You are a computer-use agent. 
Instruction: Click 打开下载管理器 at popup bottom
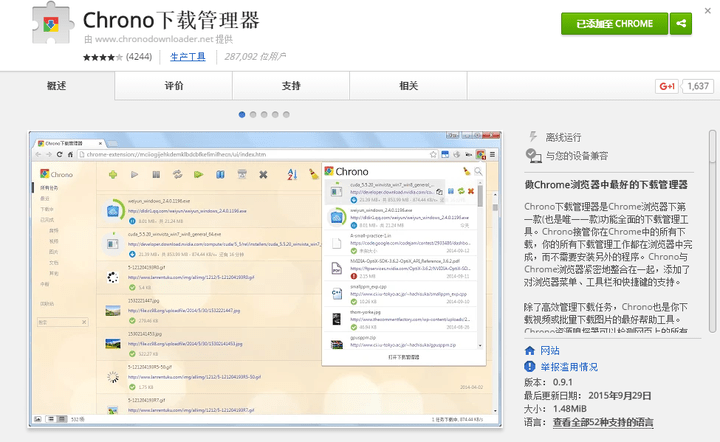click(x=404, y=357)
